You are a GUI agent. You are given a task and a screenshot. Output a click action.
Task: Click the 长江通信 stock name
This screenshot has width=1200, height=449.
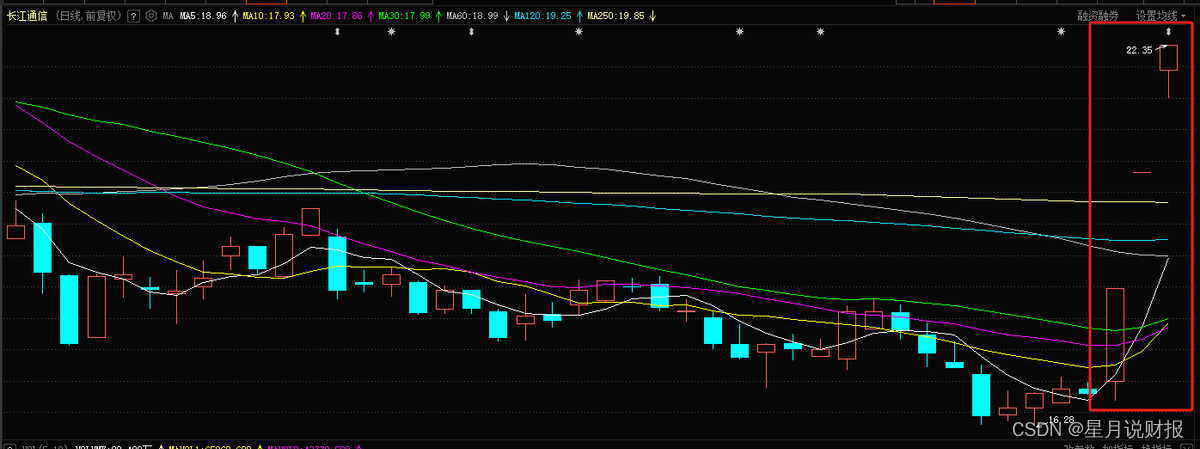point(27,16)
